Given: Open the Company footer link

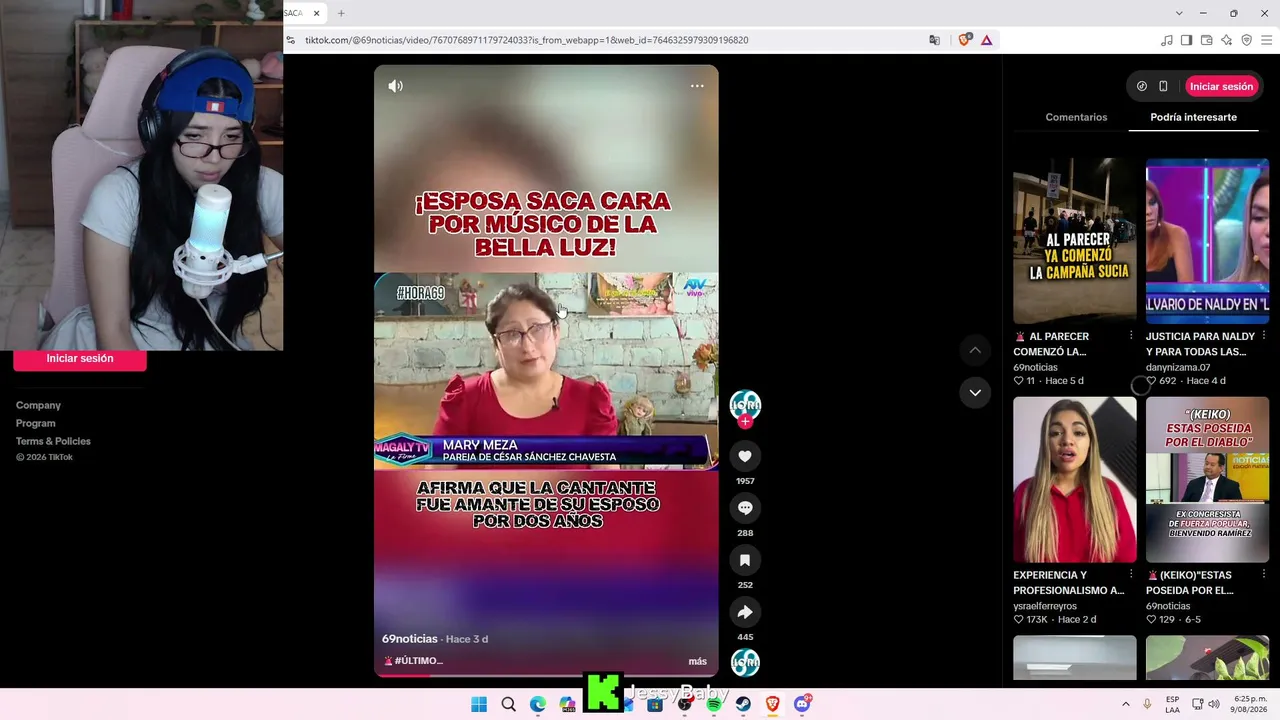Looking at the screenshot, I should tap(38, 405).
